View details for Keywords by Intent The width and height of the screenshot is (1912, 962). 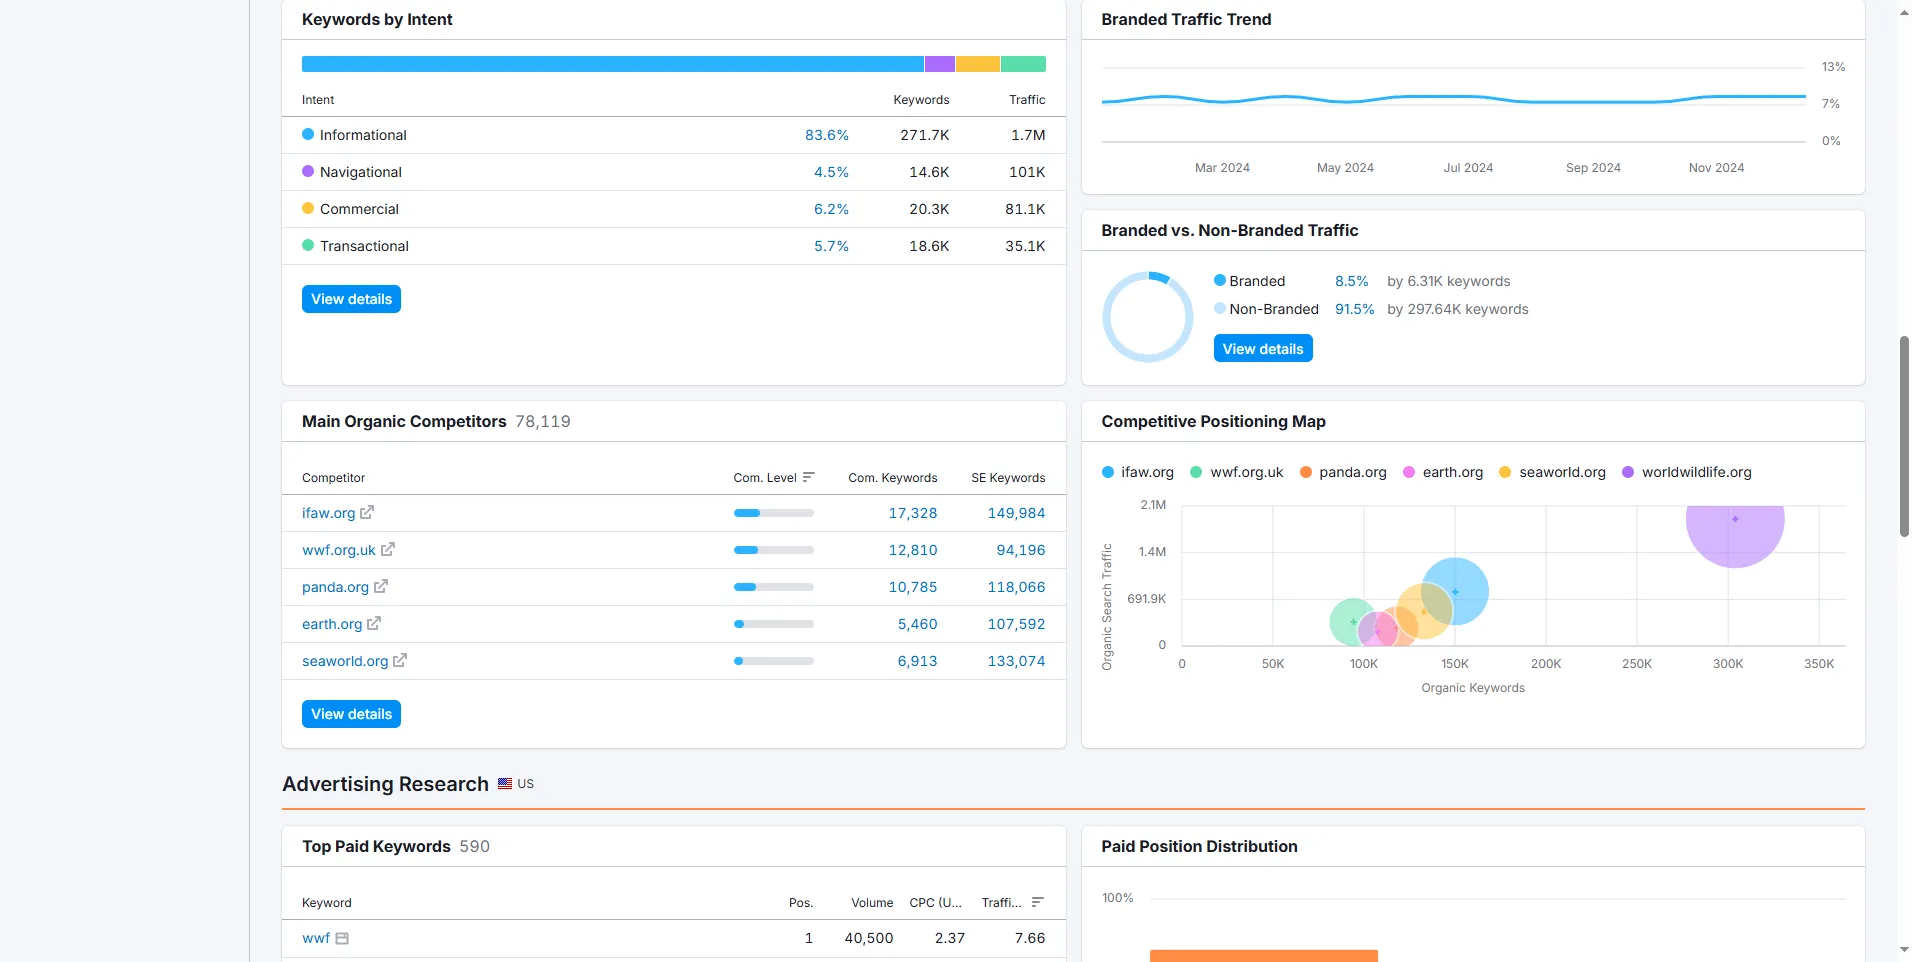coord(351,299)
